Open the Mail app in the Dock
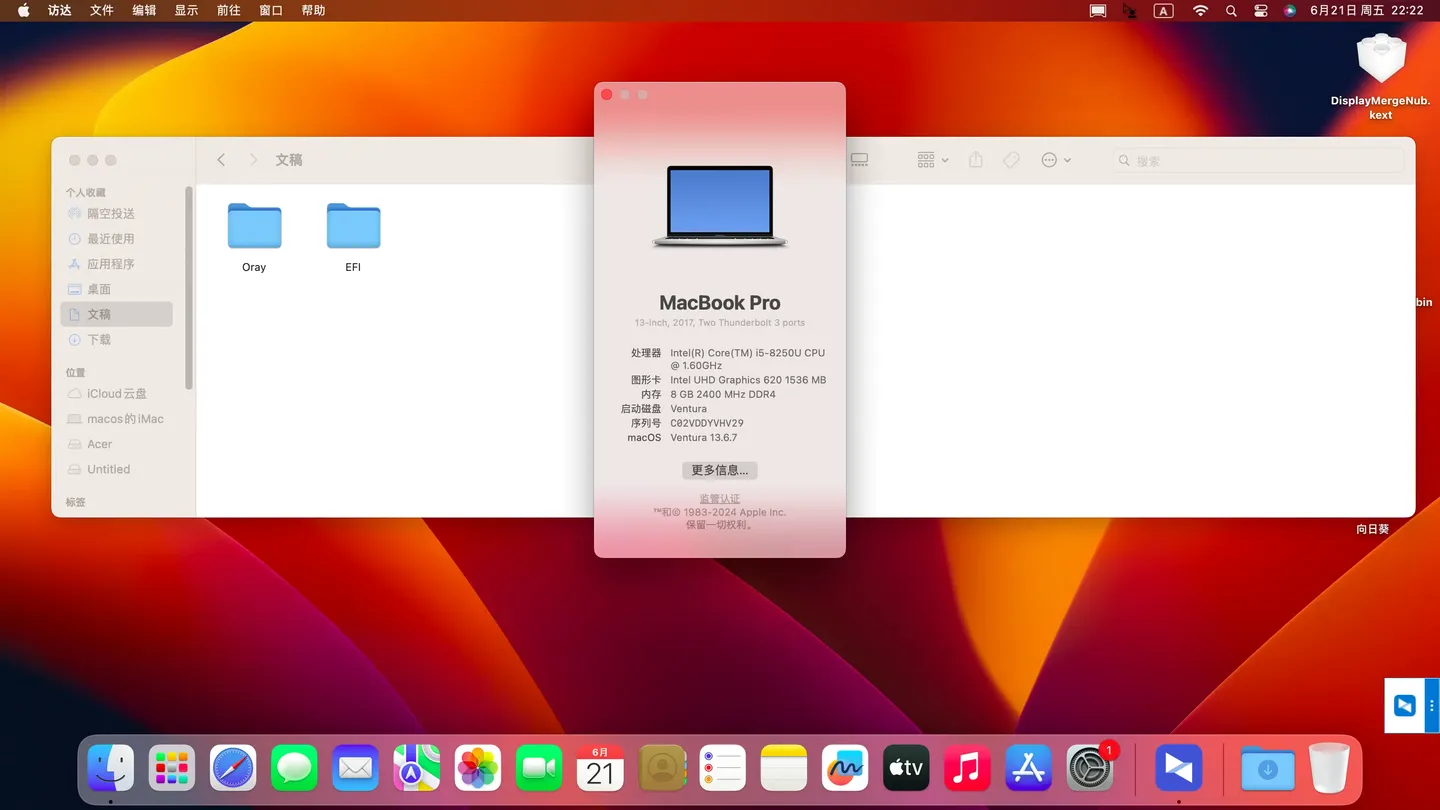This screenshot has width=1440, height=810. pos(355,767)
